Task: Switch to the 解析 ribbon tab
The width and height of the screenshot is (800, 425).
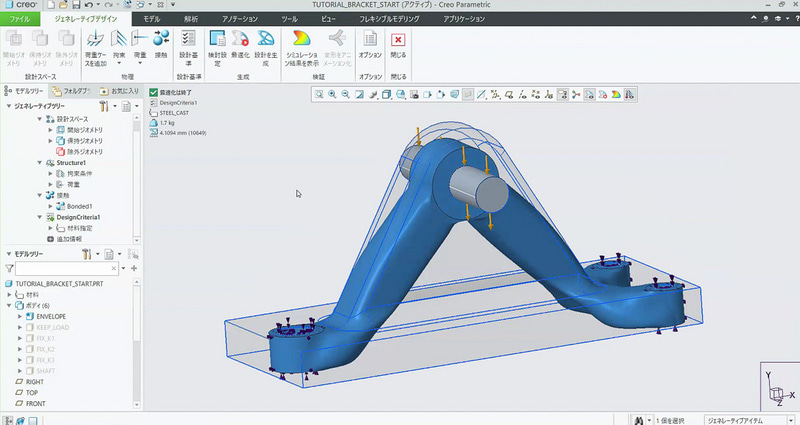Action: (x=192, y=19)
